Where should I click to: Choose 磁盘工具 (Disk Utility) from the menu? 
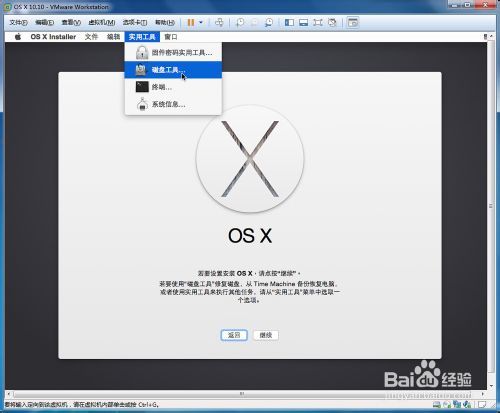point(173,70)
